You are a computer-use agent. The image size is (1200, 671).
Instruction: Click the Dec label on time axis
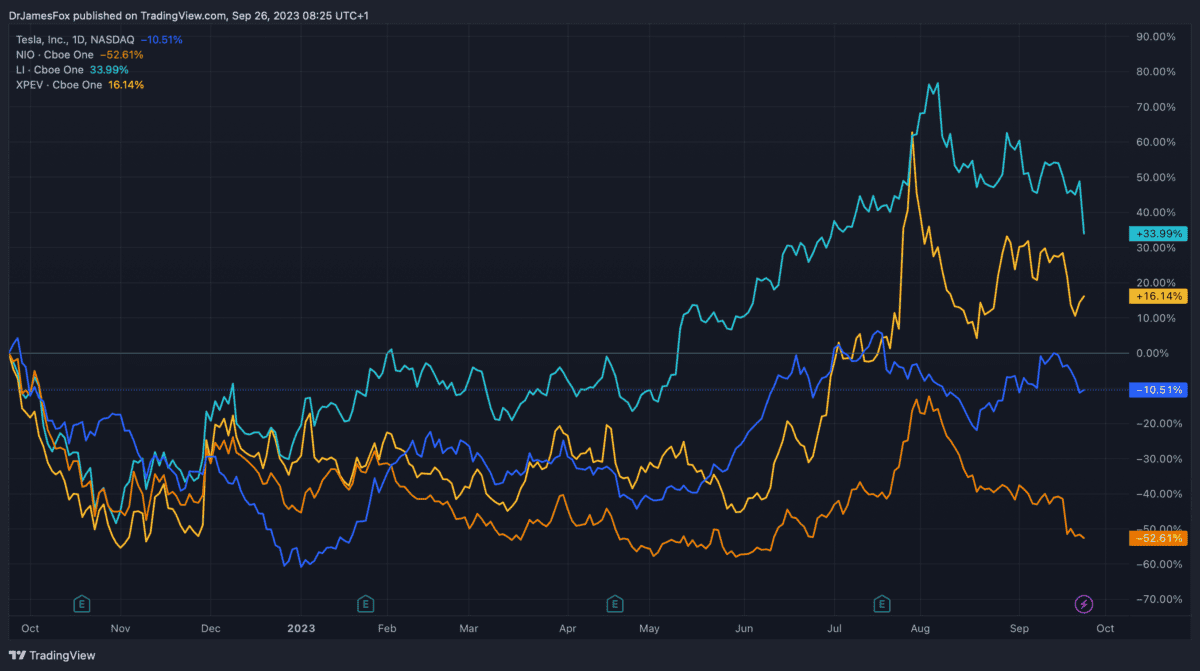click(212, 628)
